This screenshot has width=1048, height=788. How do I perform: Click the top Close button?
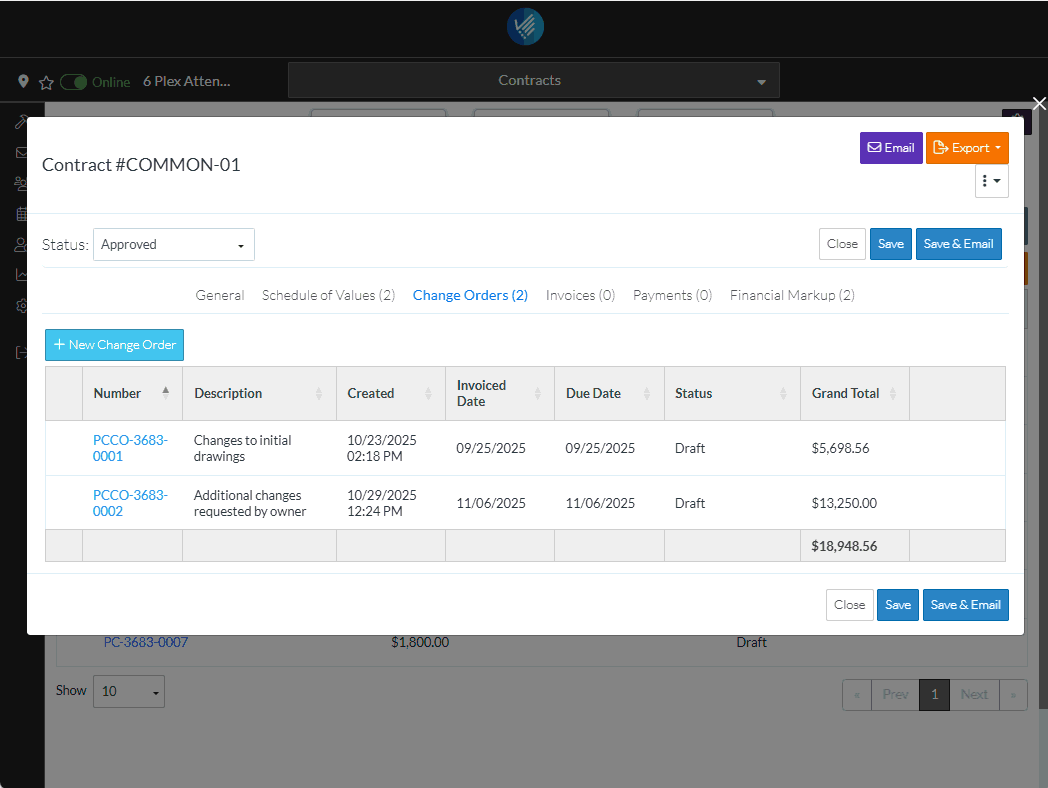click(842, 244)
